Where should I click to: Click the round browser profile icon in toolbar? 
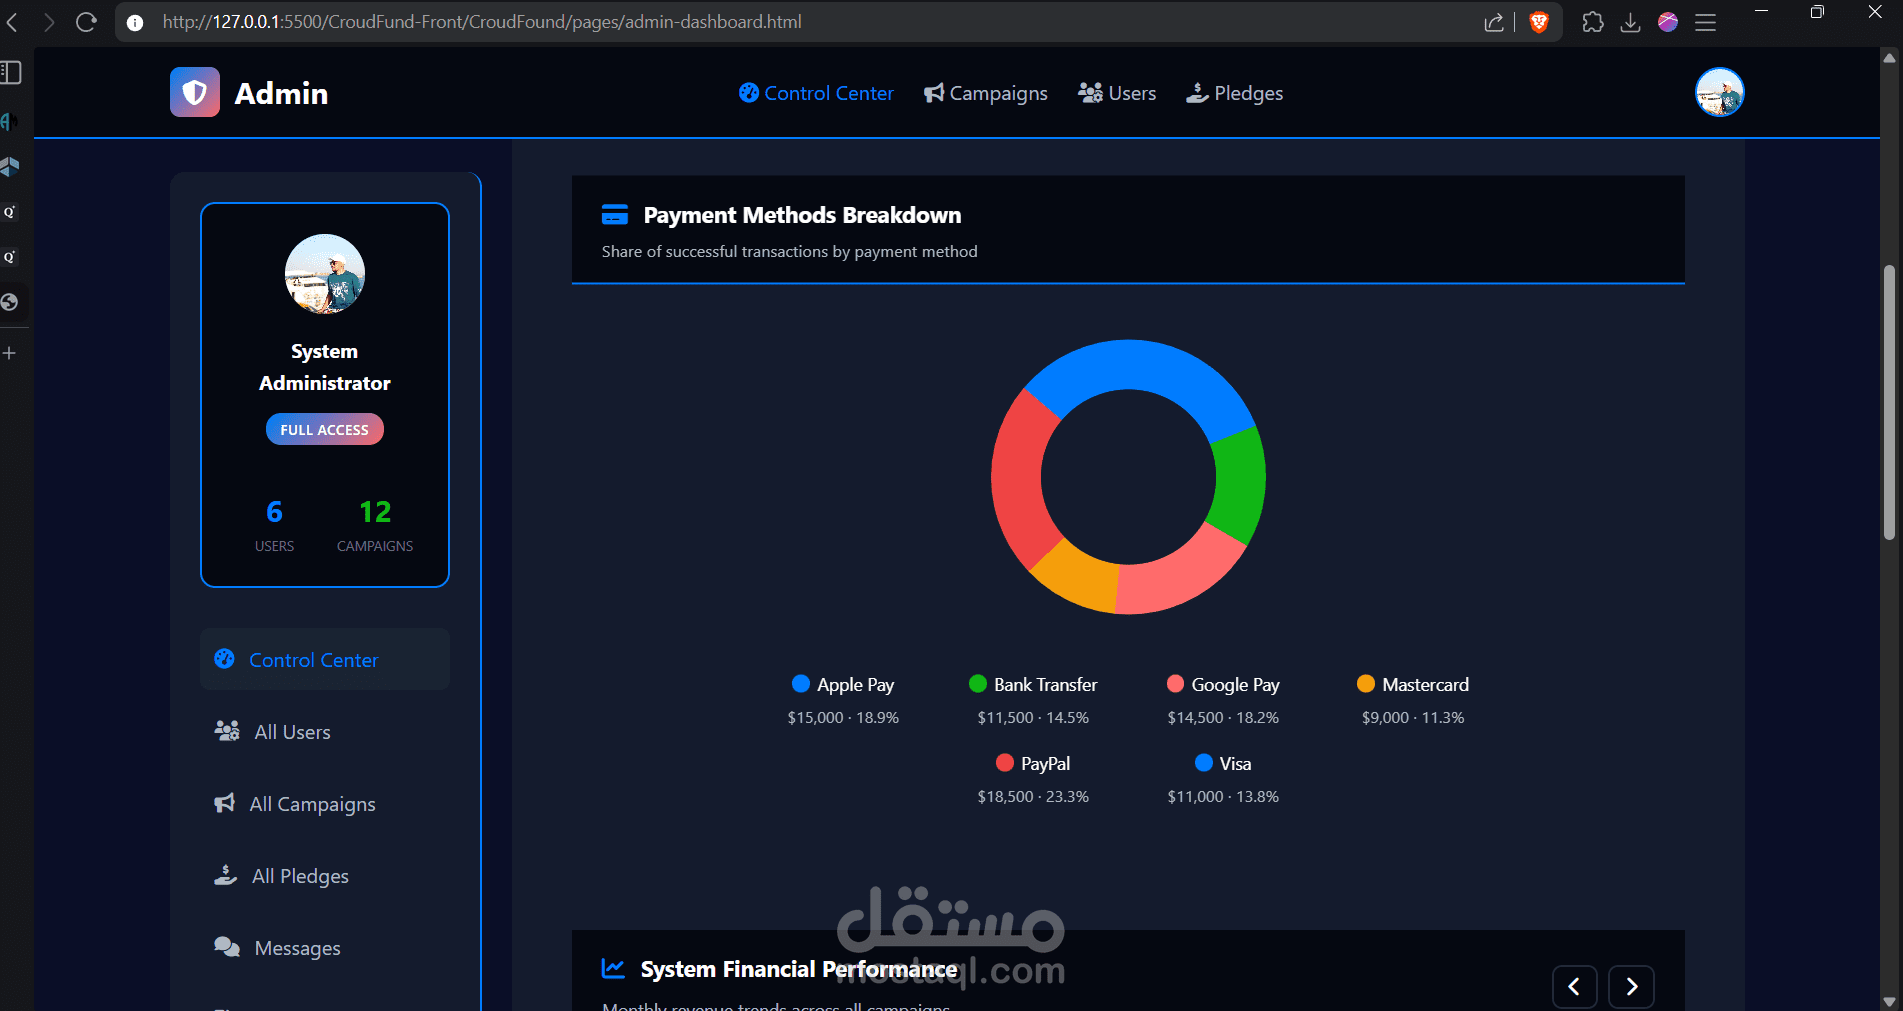click(x=1668, y=22)
